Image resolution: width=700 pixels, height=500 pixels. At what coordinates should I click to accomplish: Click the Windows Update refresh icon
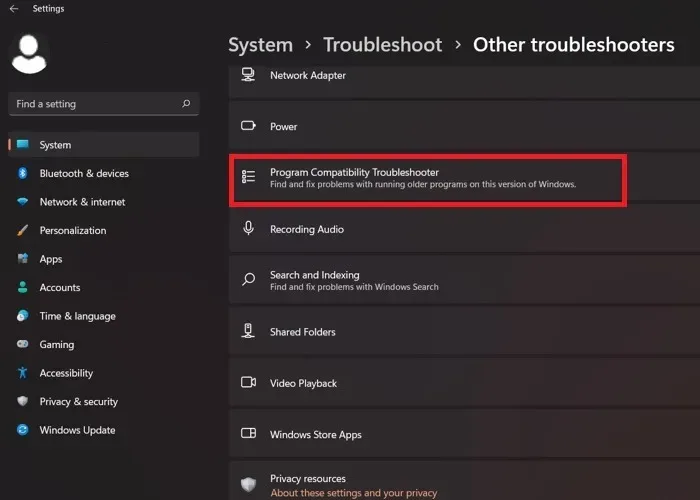(x=22, y=429)
